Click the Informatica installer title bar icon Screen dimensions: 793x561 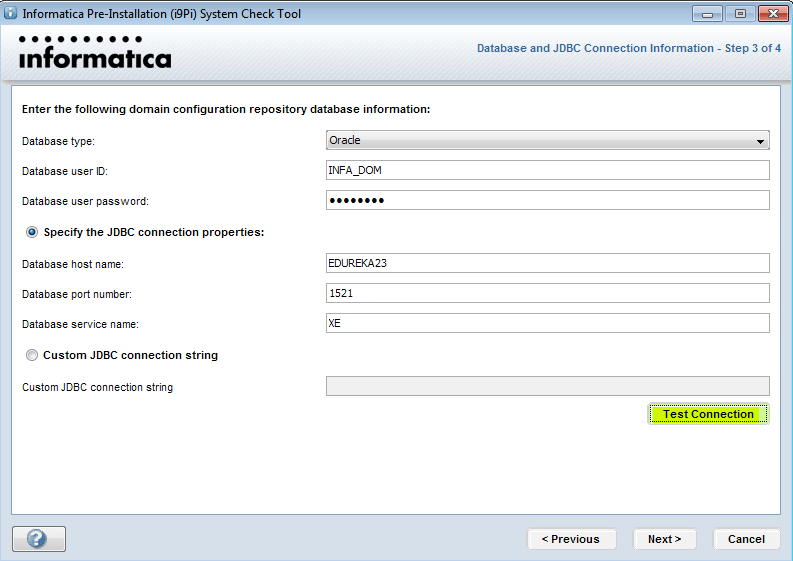(10, 13)
